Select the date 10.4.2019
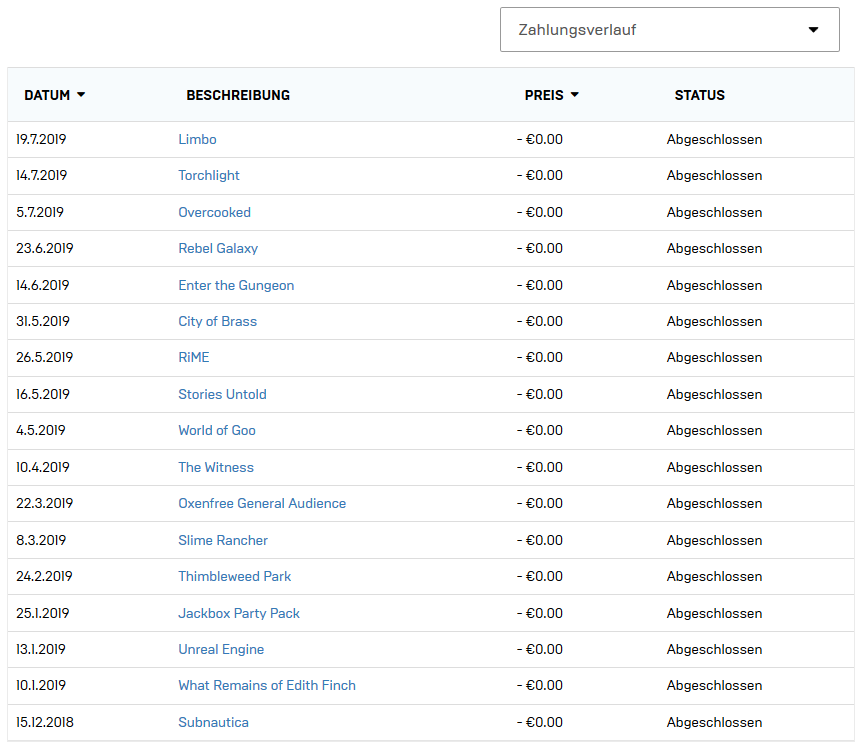 [x=43, y=468]
